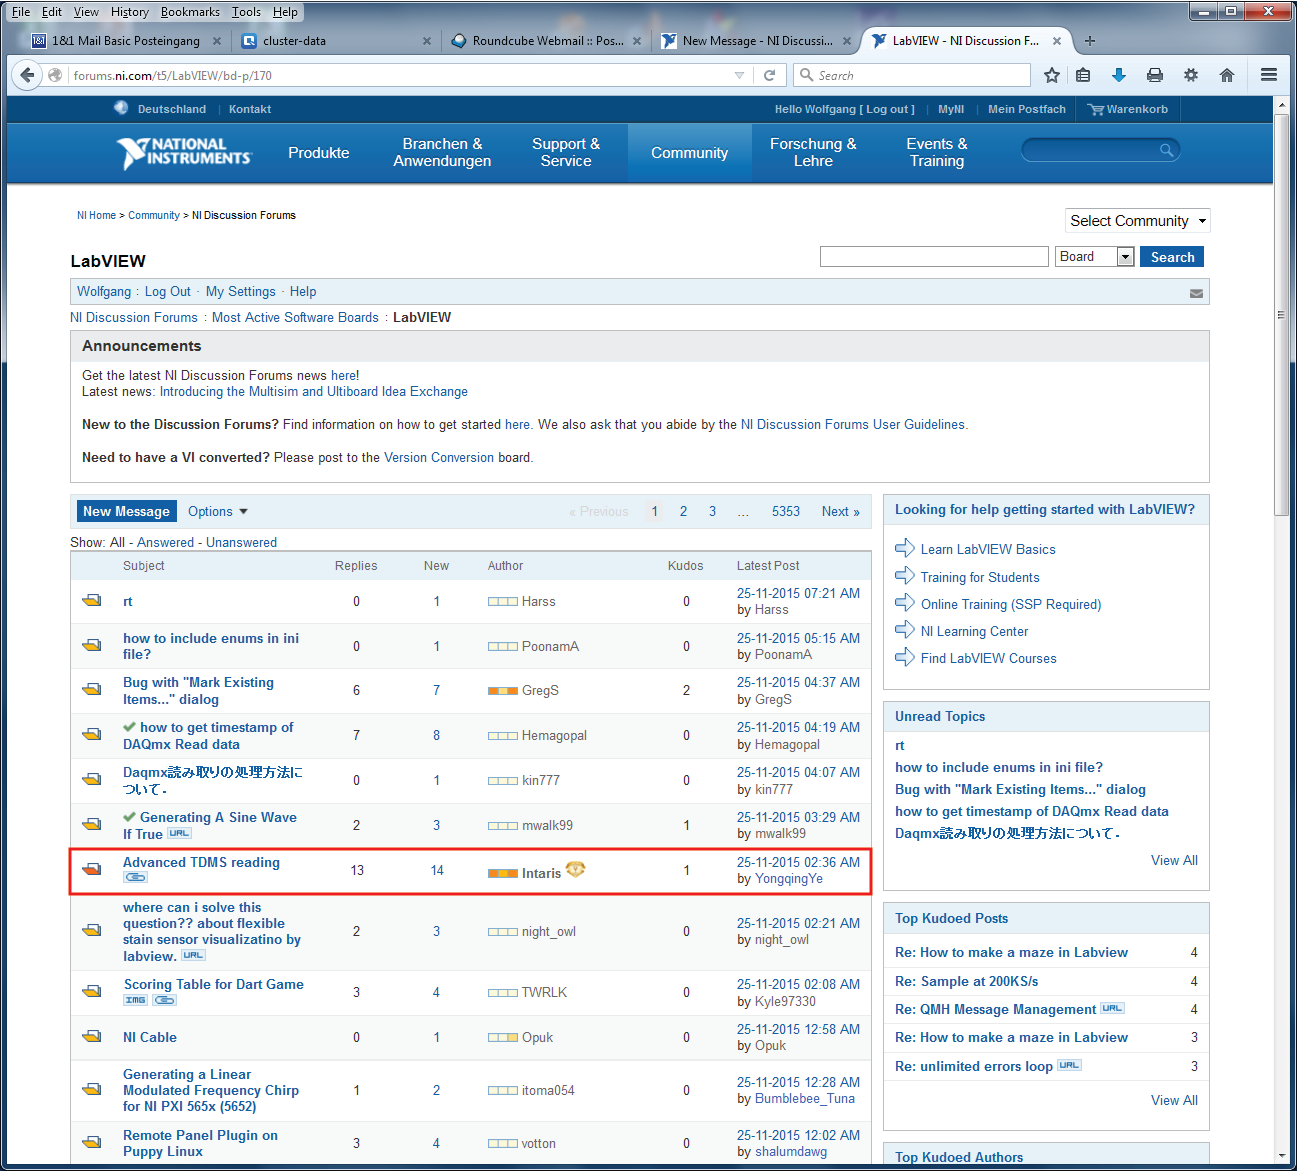Screen dimensions: 1298x1171
Task: Click the globe icon beside Deutschland
Action: click(121, 108)
